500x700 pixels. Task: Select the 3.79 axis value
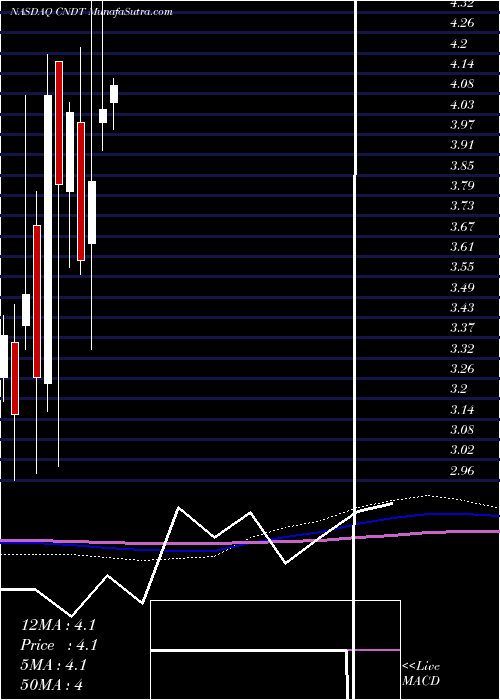(x=462, y=186)
